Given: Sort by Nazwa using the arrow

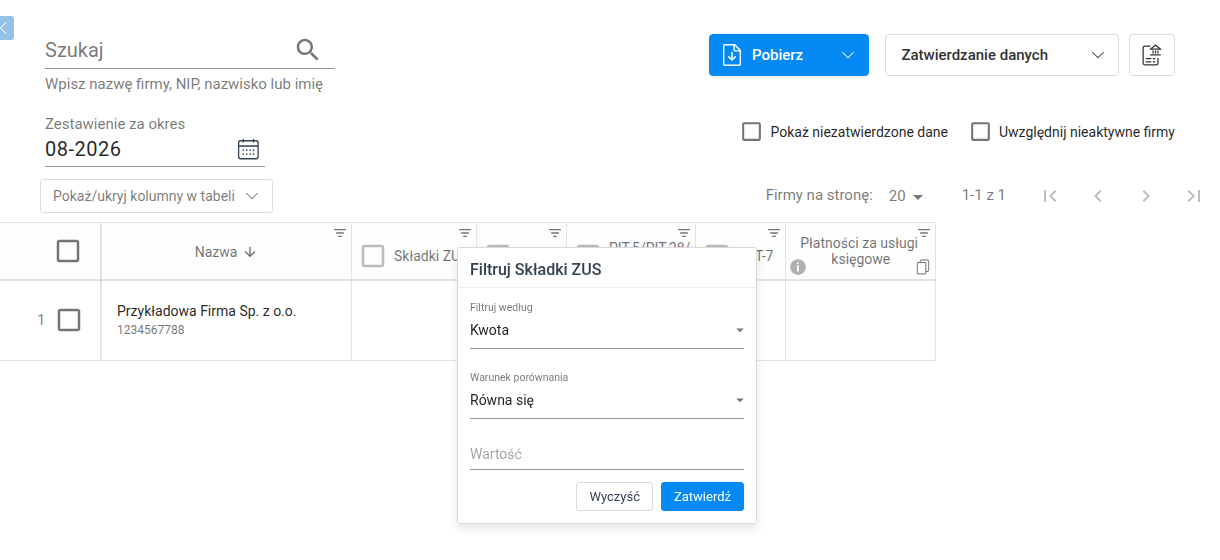Looking at the screenshot, I should click(250, 252).
